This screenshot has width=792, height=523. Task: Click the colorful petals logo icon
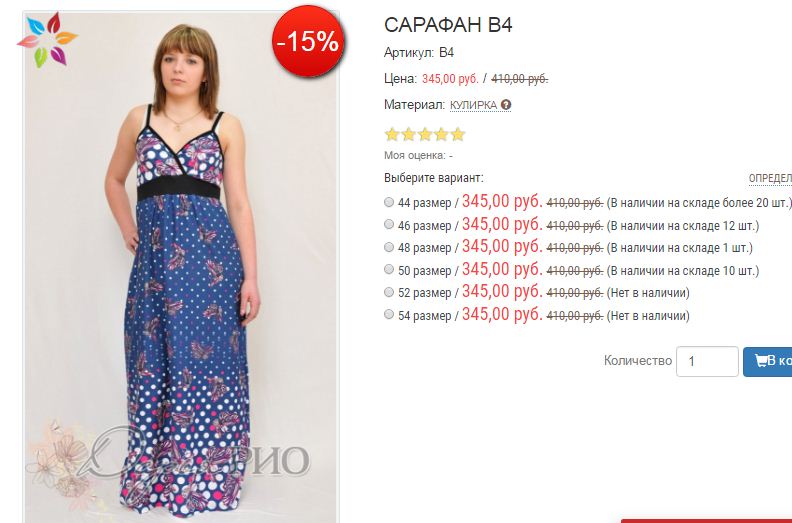pos(46,39)
